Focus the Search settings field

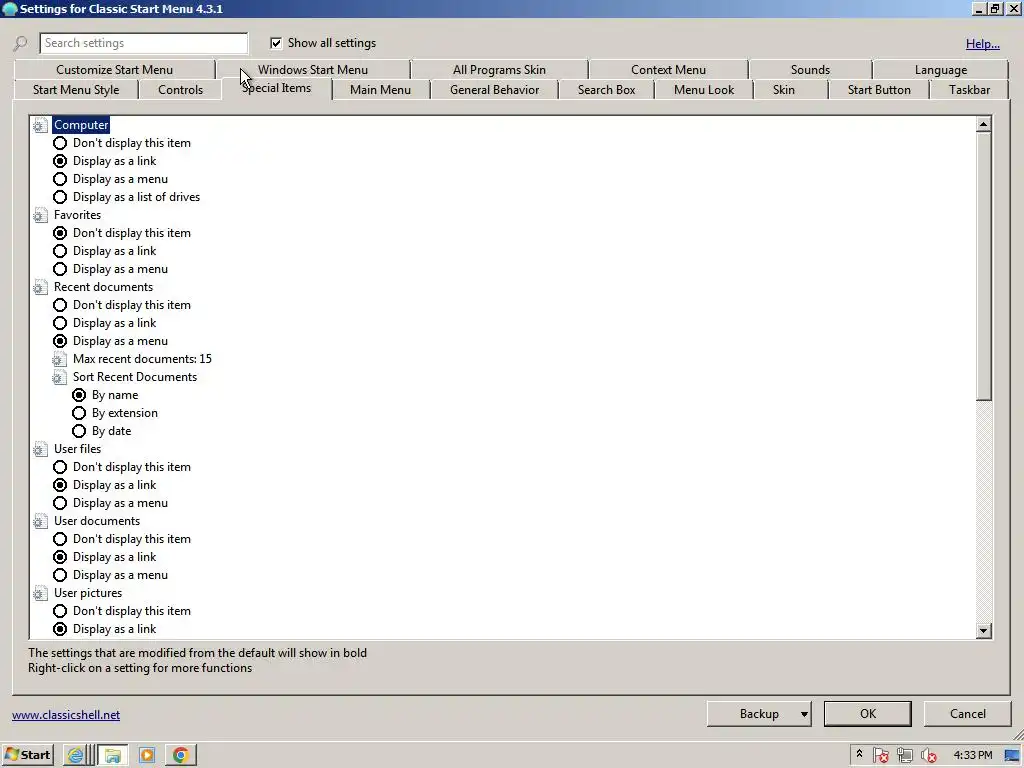tap(144, 43)
